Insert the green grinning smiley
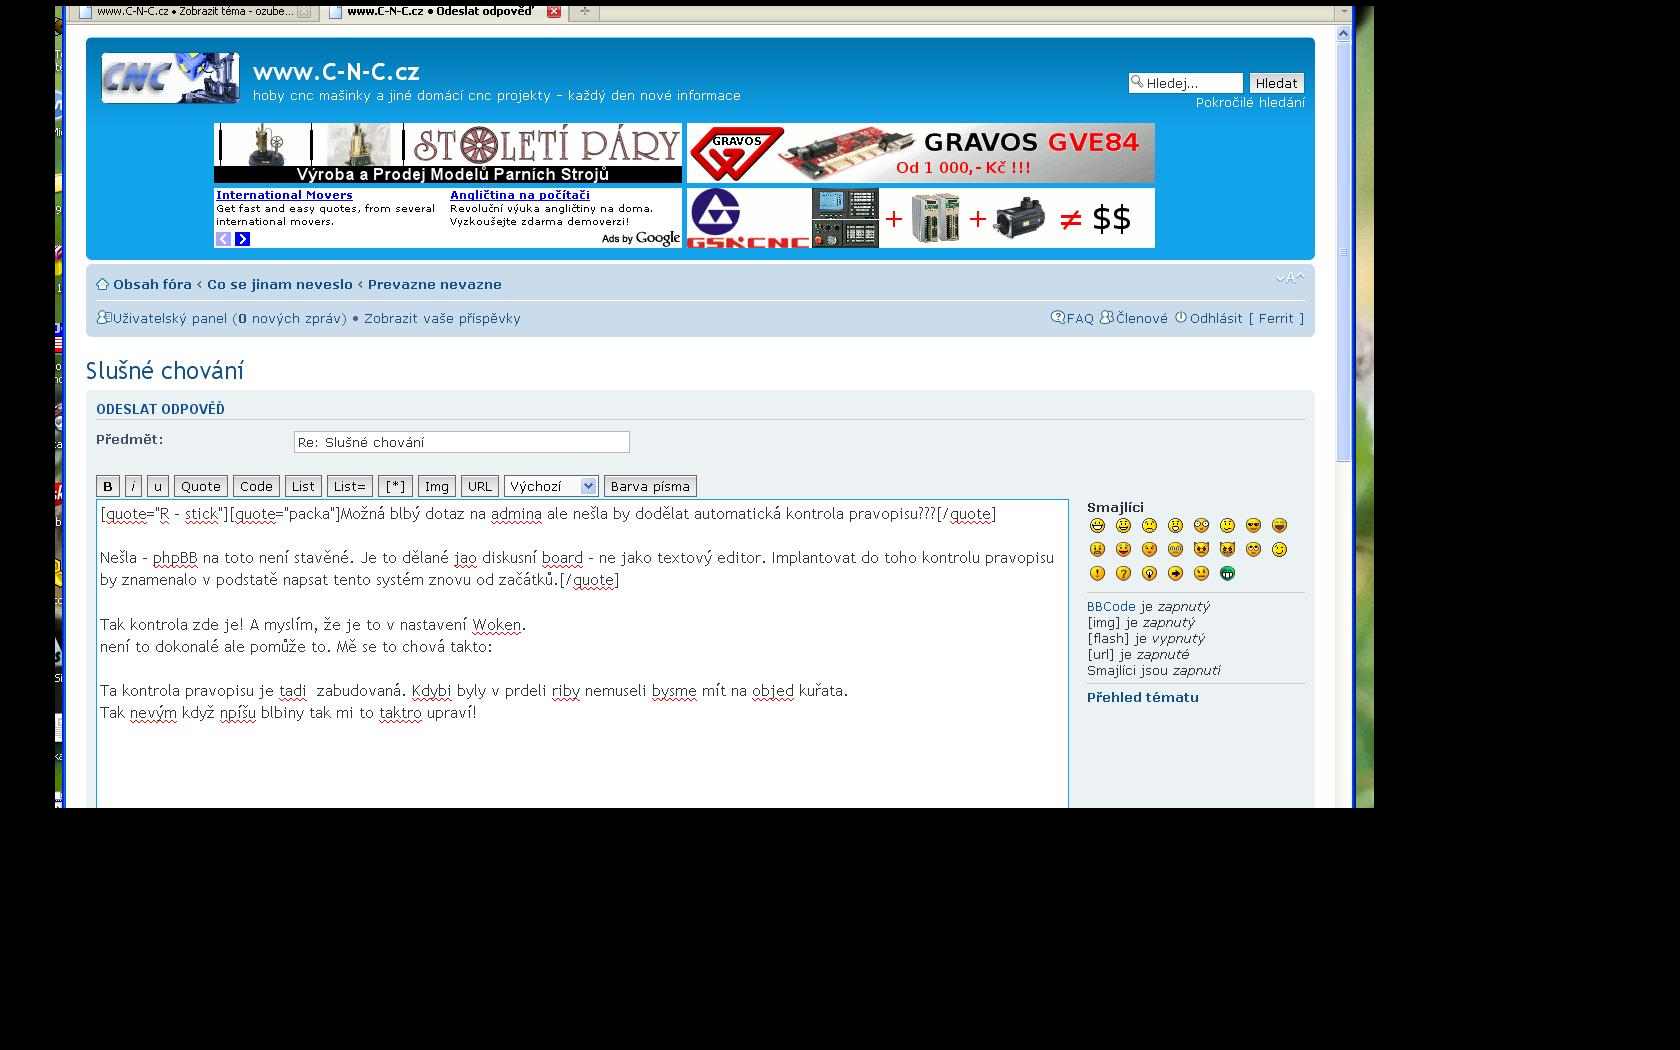The image size is (1680, 1050). click(x=1227, y=574)
